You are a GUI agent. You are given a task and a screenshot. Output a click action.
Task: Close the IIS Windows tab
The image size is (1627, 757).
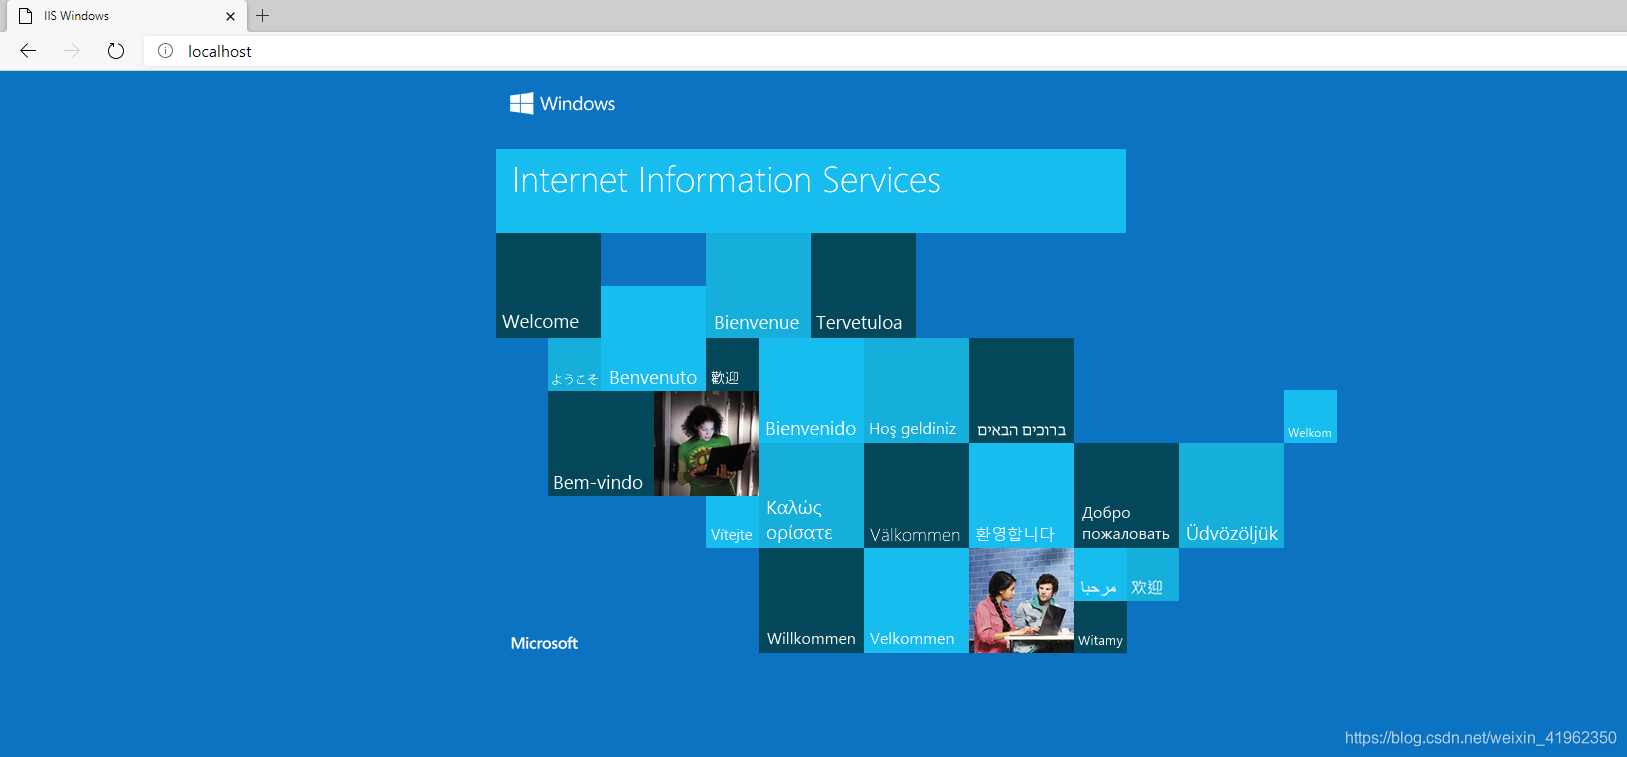coord(230,16)
